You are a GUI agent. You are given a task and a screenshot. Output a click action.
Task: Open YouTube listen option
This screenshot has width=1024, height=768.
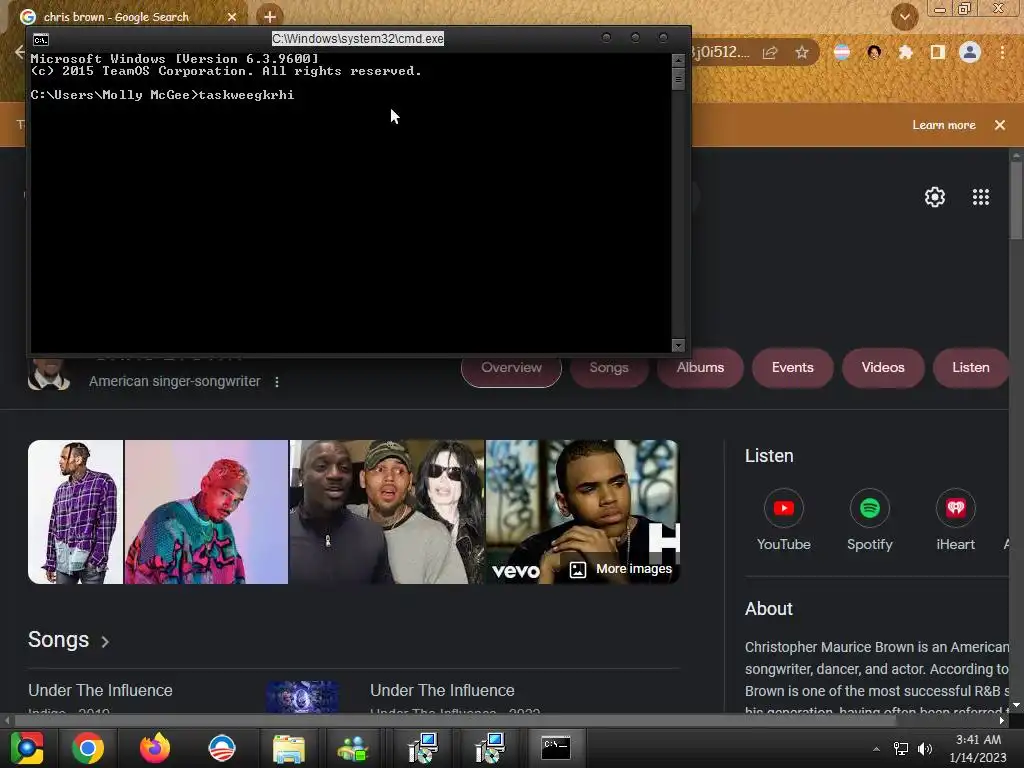click(x=784, y=520)
